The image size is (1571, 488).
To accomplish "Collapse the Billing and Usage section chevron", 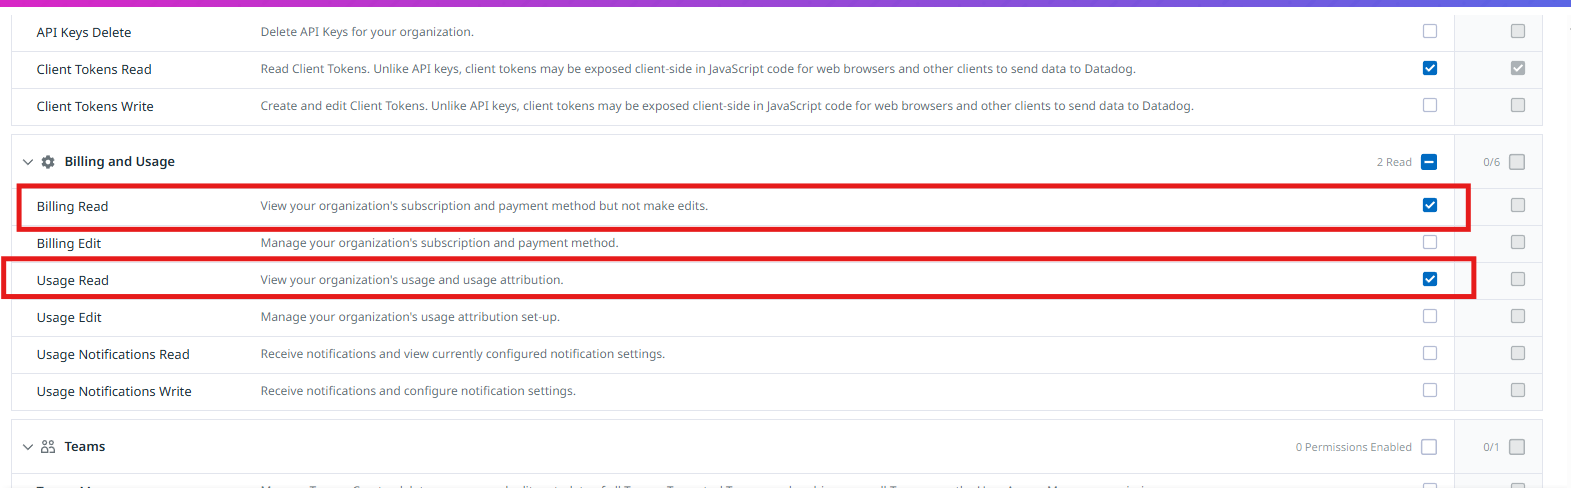I will click(x=28, y=162).
